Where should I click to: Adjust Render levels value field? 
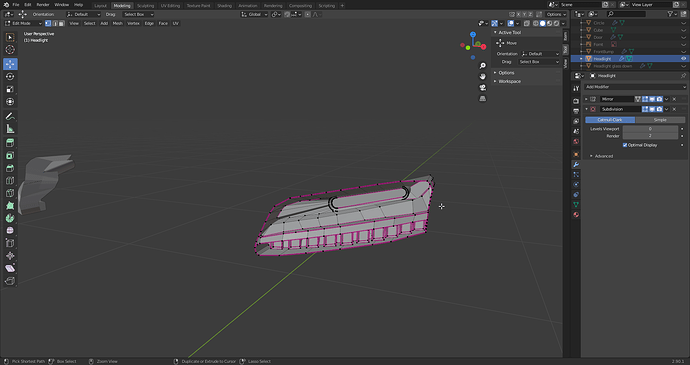coord(650,136)
